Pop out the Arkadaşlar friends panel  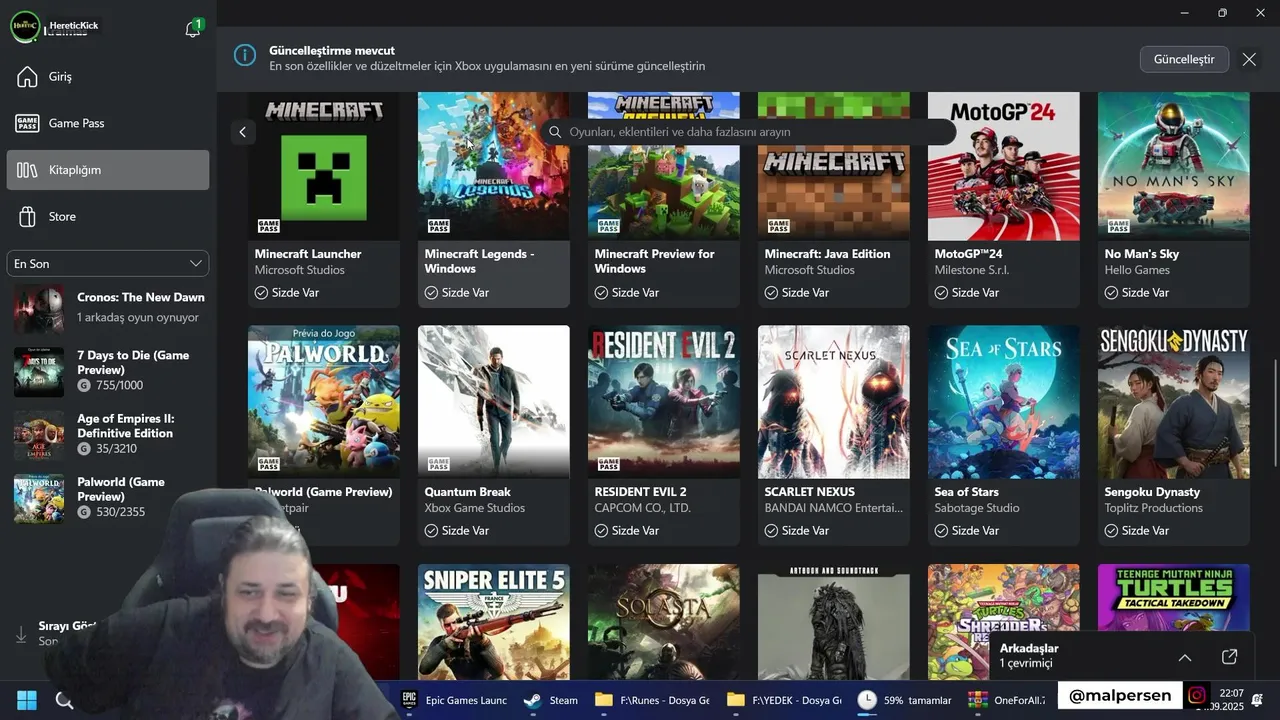point(1230,657)
